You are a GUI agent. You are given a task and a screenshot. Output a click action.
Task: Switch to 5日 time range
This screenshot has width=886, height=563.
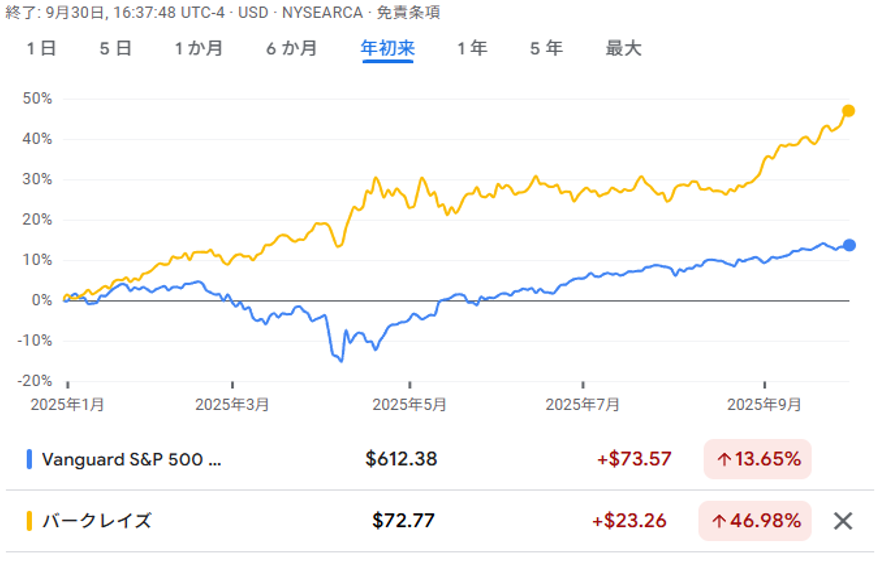(x=116, y=48)
